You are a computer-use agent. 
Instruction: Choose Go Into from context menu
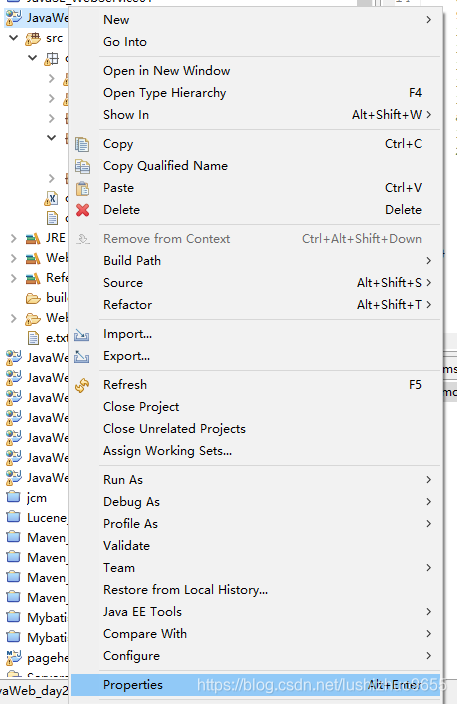(256, 42)
